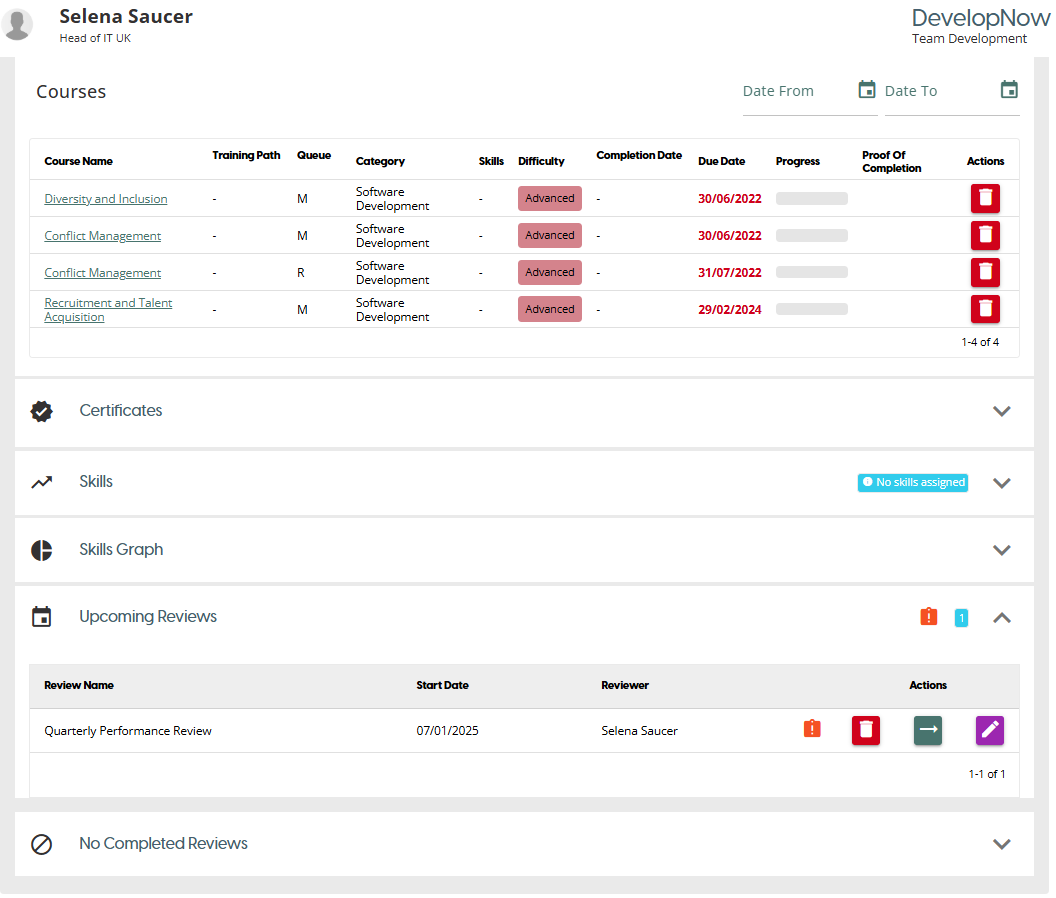Screen dimensions: 1056x898
Task: Click trash icon for Recruitment and Talent Acquisition
Action: (985, 309)
